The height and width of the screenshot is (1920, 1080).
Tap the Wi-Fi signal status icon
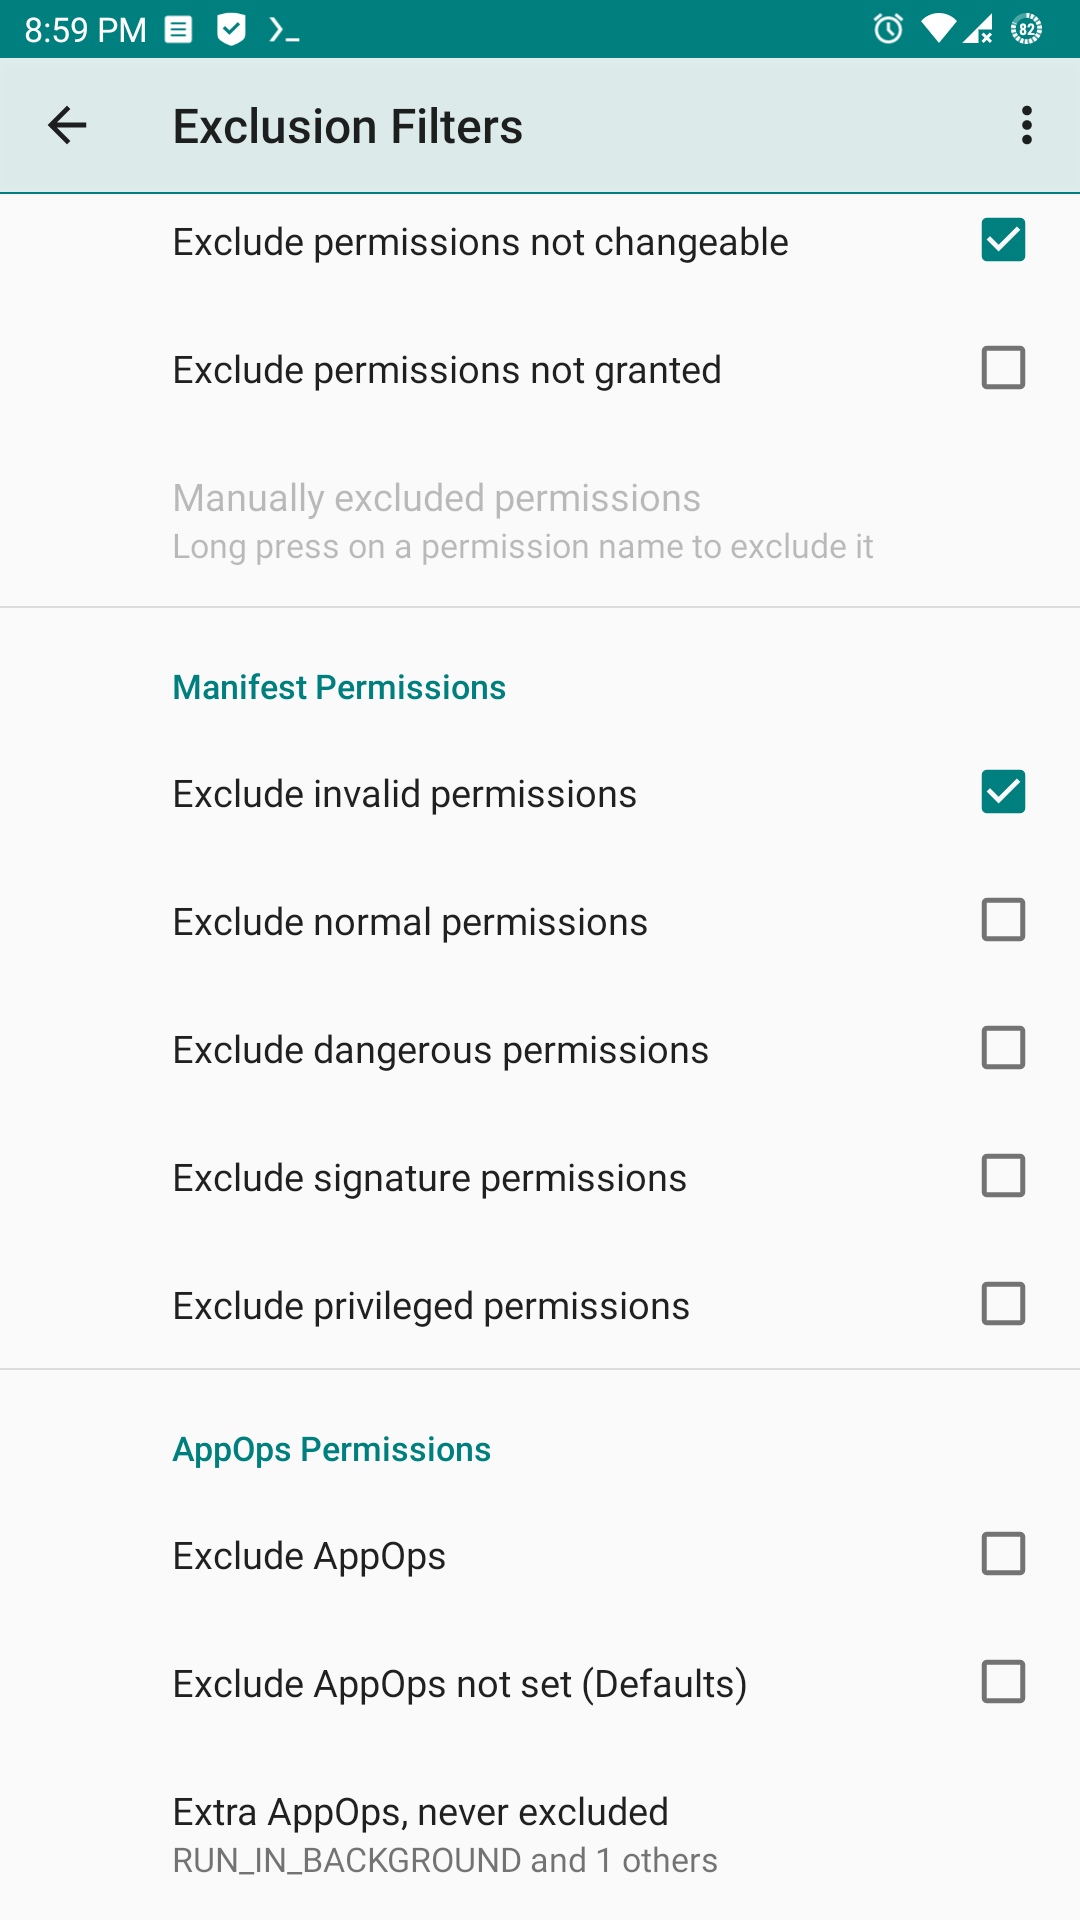tap(938, 29)
